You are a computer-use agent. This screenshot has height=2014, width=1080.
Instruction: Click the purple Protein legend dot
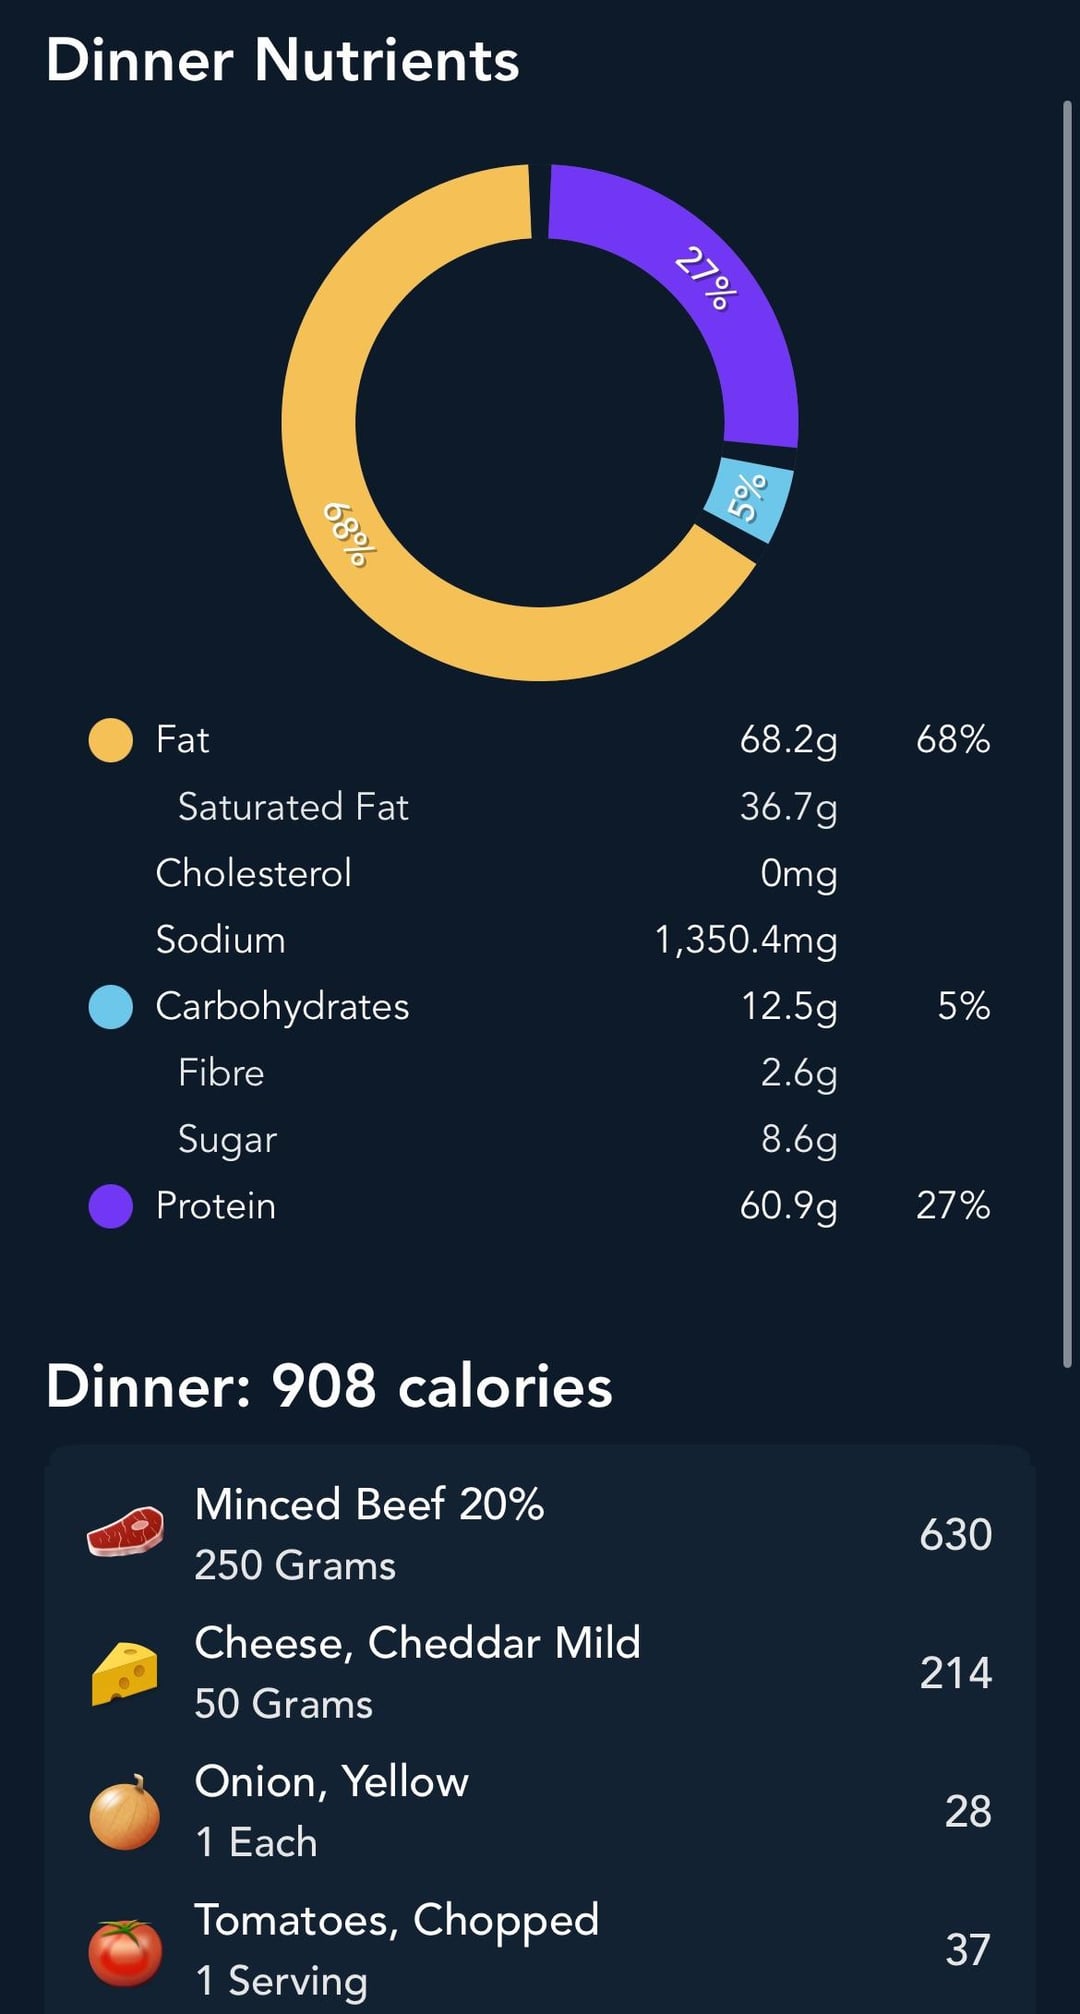coord(110,1205)
